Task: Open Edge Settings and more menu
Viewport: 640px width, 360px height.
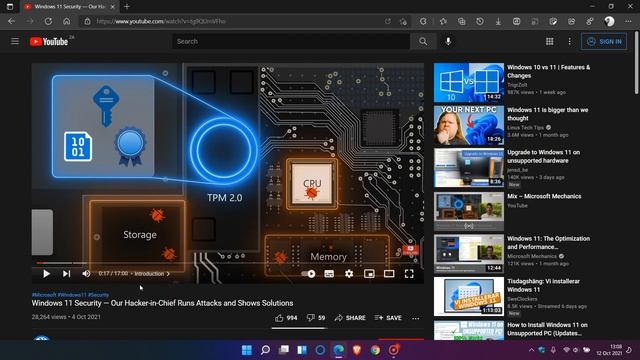Action: point(628,21)
